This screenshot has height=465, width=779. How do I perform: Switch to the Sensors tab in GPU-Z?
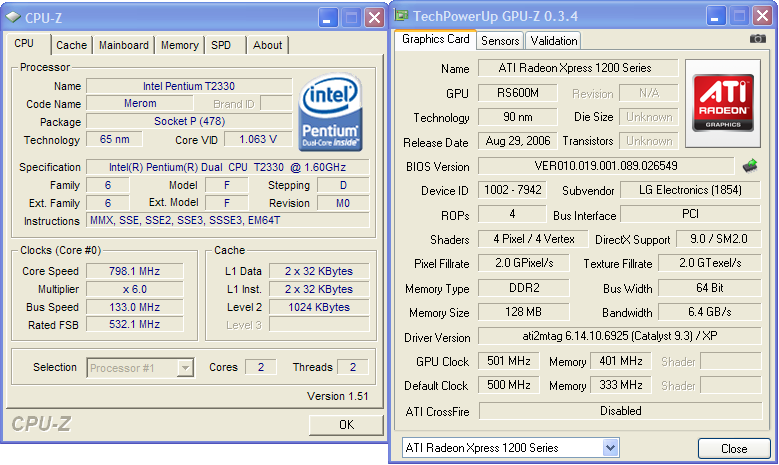click(x=500, y=41)
